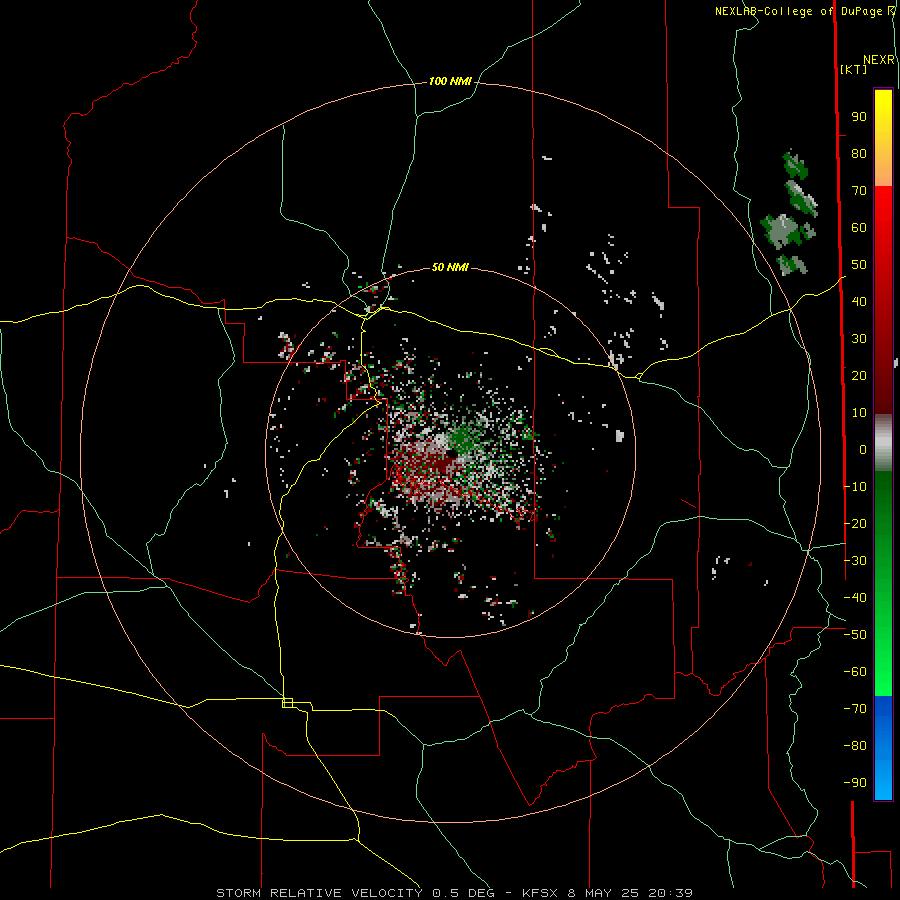The image size is (900, 900).
Task: Click the -50 value on velocity scale
Action: [855, 635]
